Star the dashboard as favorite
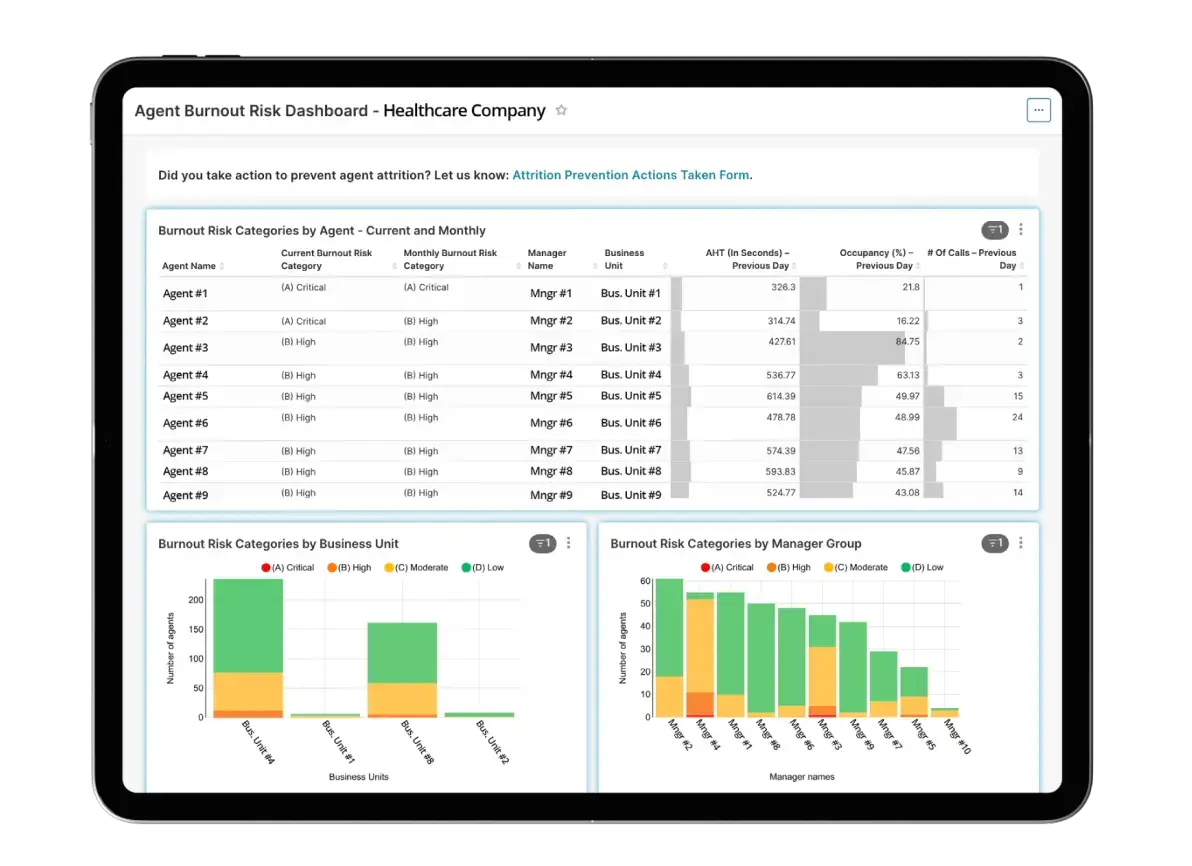 (x=561, y=110)
